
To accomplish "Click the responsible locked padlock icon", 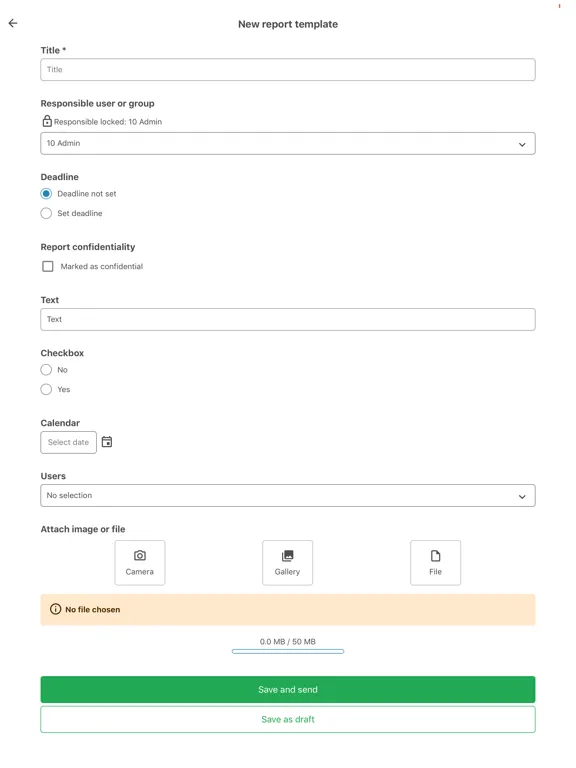I will pos(47,121).
